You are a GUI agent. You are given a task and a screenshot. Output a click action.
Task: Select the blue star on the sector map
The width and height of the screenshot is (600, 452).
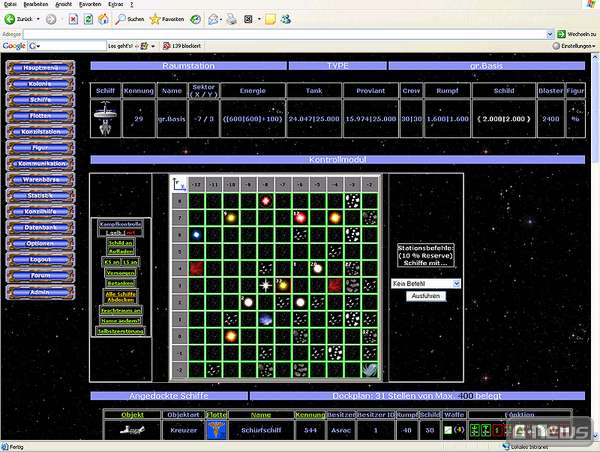click(196, 235)
